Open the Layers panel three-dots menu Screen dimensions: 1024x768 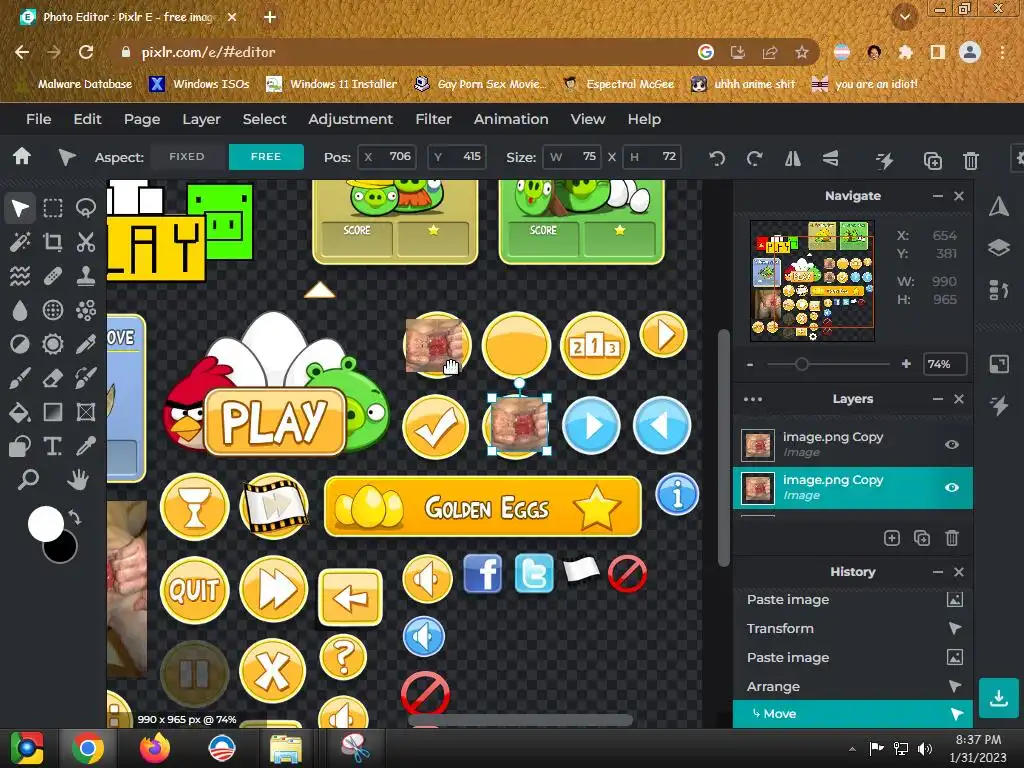coord(753,399)
